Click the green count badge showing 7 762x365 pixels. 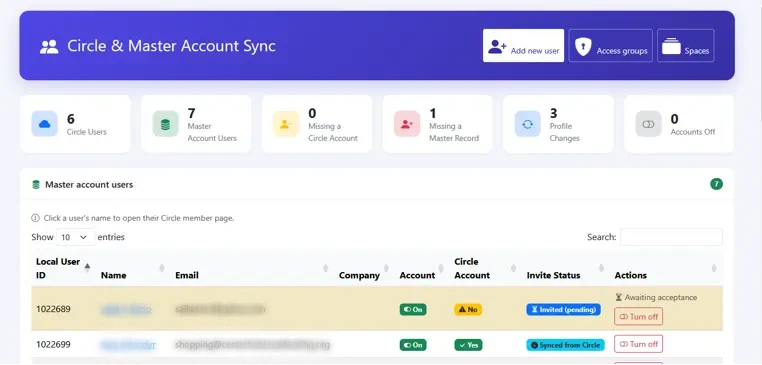716,184
